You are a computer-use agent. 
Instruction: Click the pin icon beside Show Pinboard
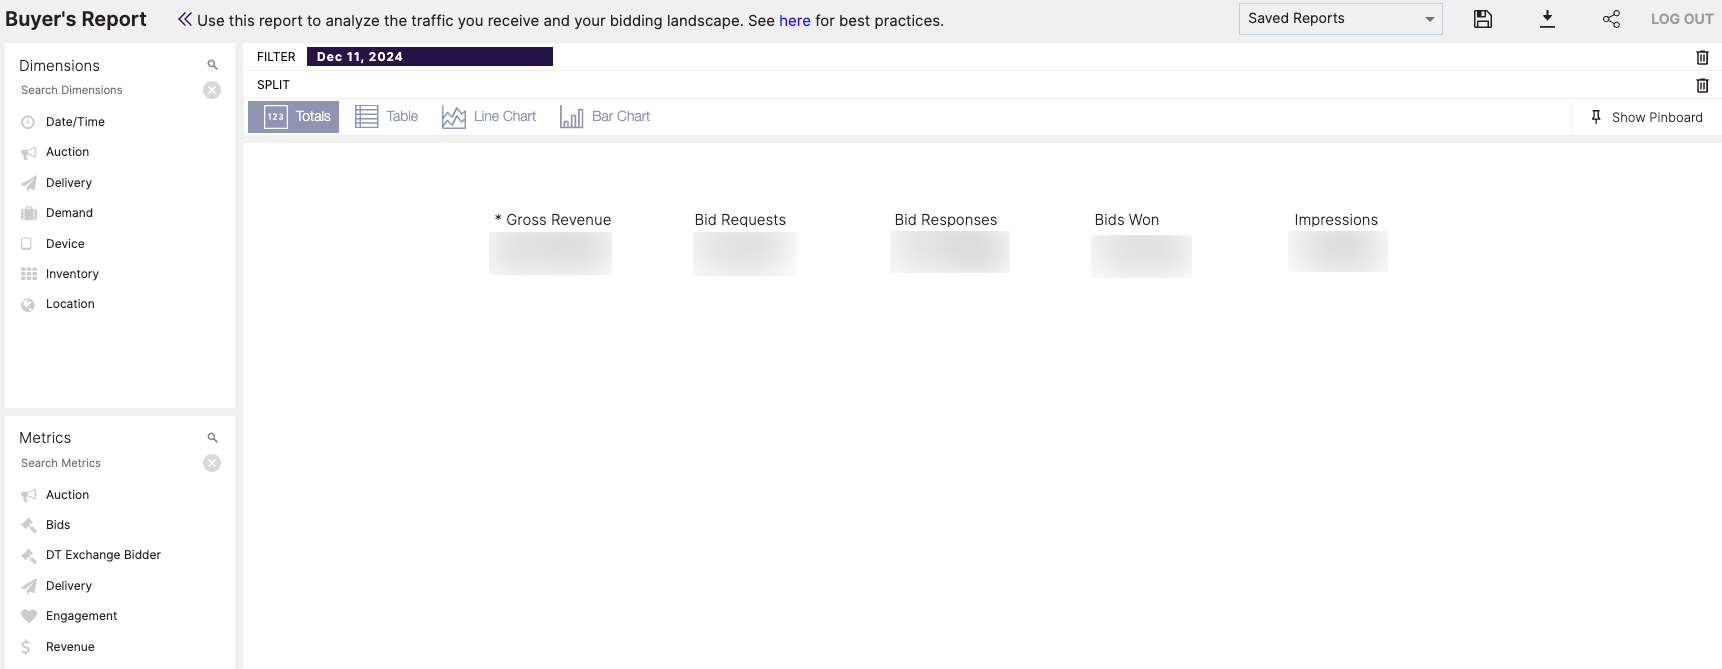(x=1596, y=117)
